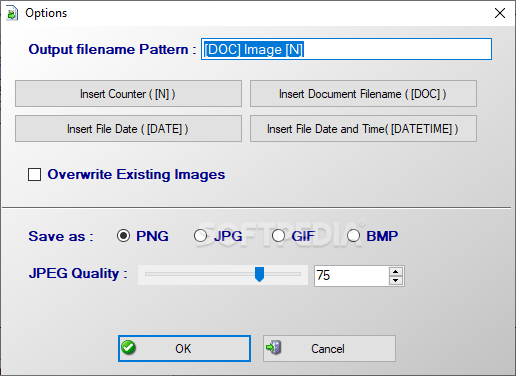Screen dimensions: 516x376
Task: Click the Options window title icon
Action: pyautogui.click(x=12, y=13)
